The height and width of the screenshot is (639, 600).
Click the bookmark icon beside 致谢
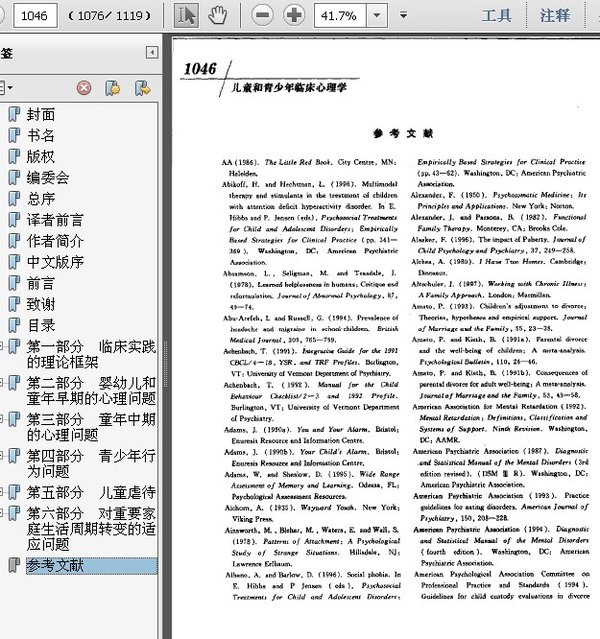pyautogui.click(x=14, y=304)
